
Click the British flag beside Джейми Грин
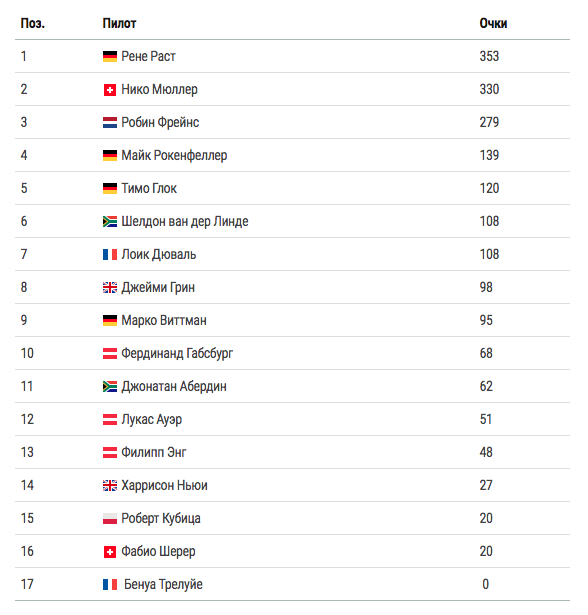tap(110, 287)
